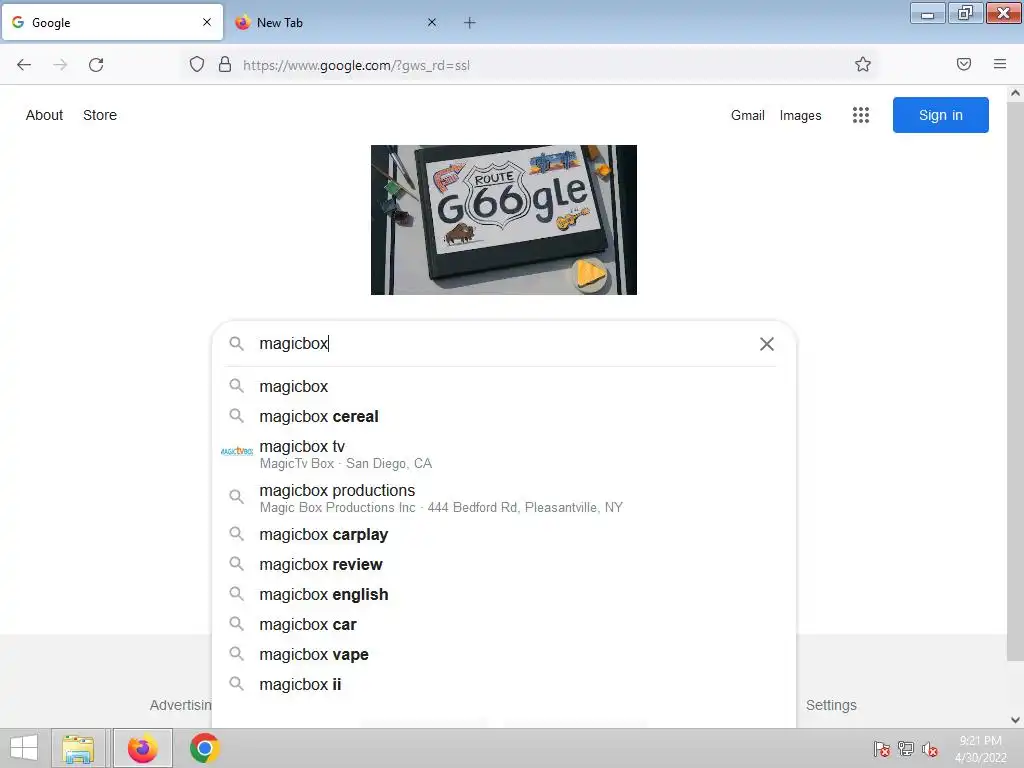Pick the magicbox car suggestion
The width and height of the screenshot is (1024, 768).
tap(504, 625)
